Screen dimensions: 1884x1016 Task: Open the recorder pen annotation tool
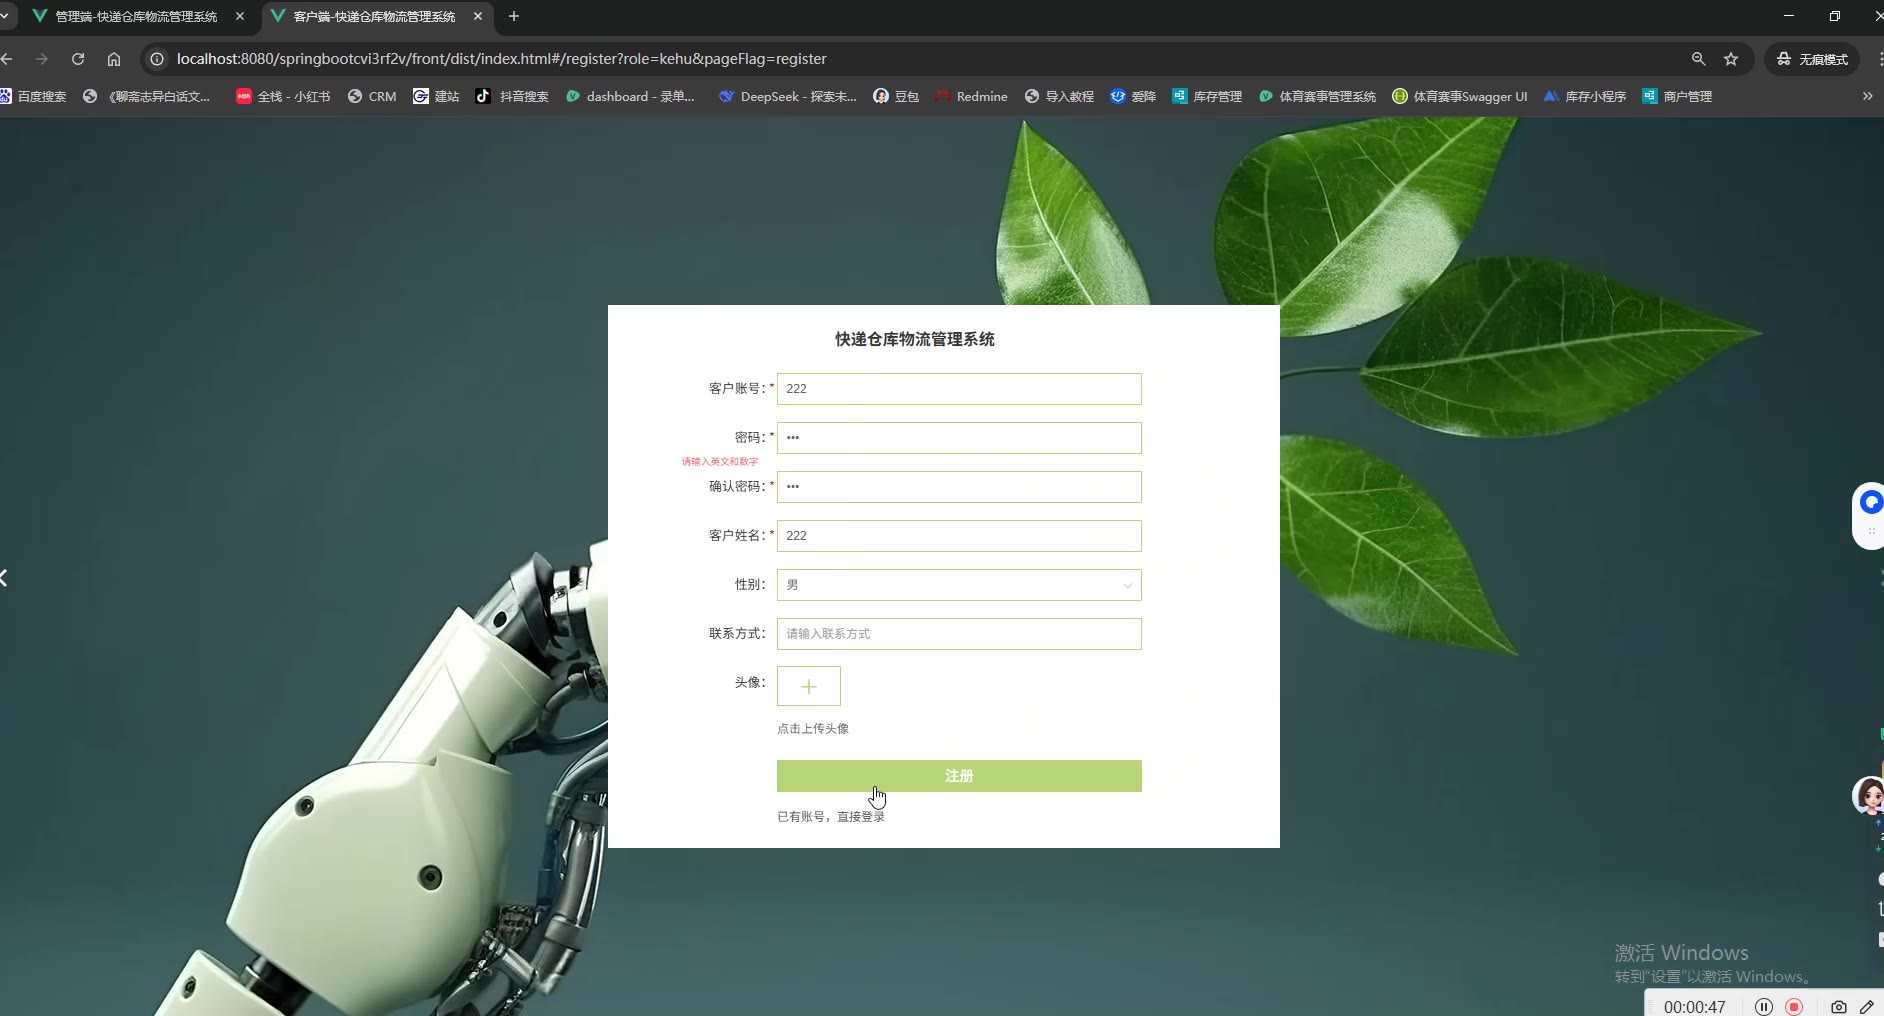coord(1867,1007)
